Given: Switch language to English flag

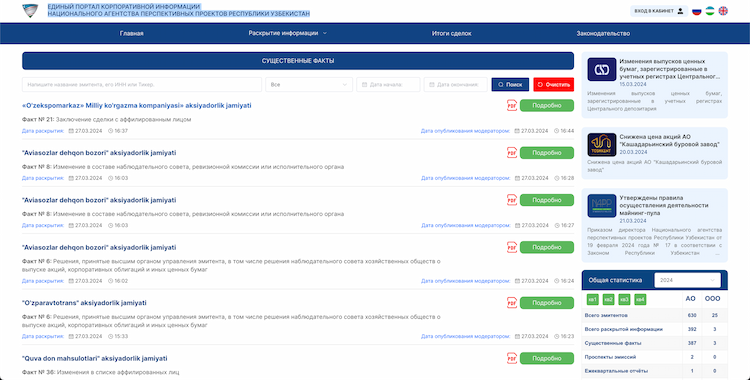Looking at the screenshot, I should [x=723, y=11].
